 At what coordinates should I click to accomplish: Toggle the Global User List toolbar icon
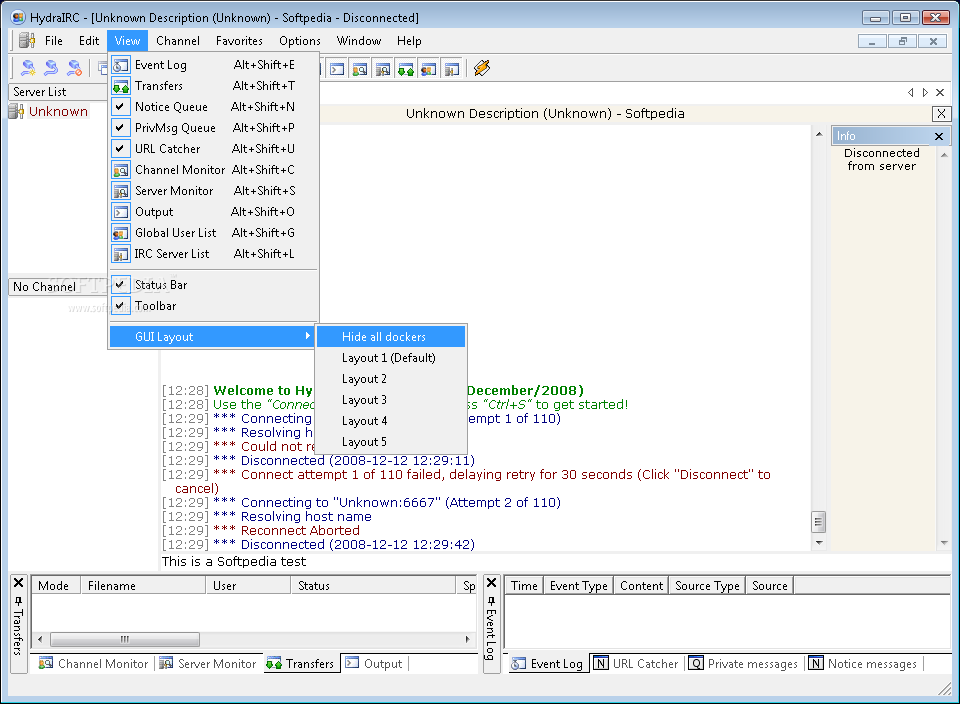click(429, 69)
